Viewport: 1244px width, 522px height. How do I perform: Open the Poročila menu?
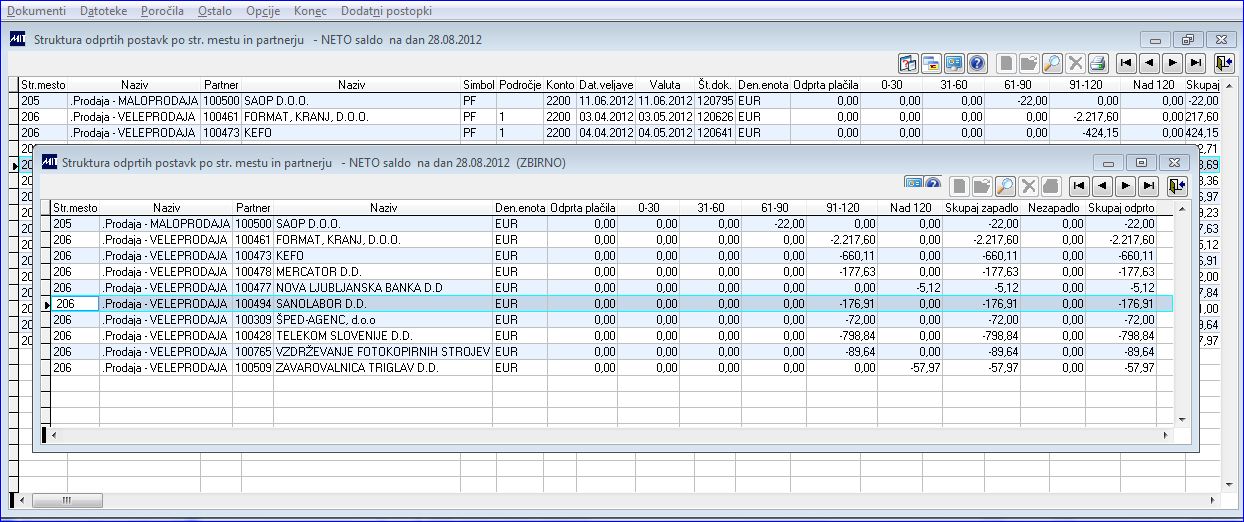(x=161, y=11)
